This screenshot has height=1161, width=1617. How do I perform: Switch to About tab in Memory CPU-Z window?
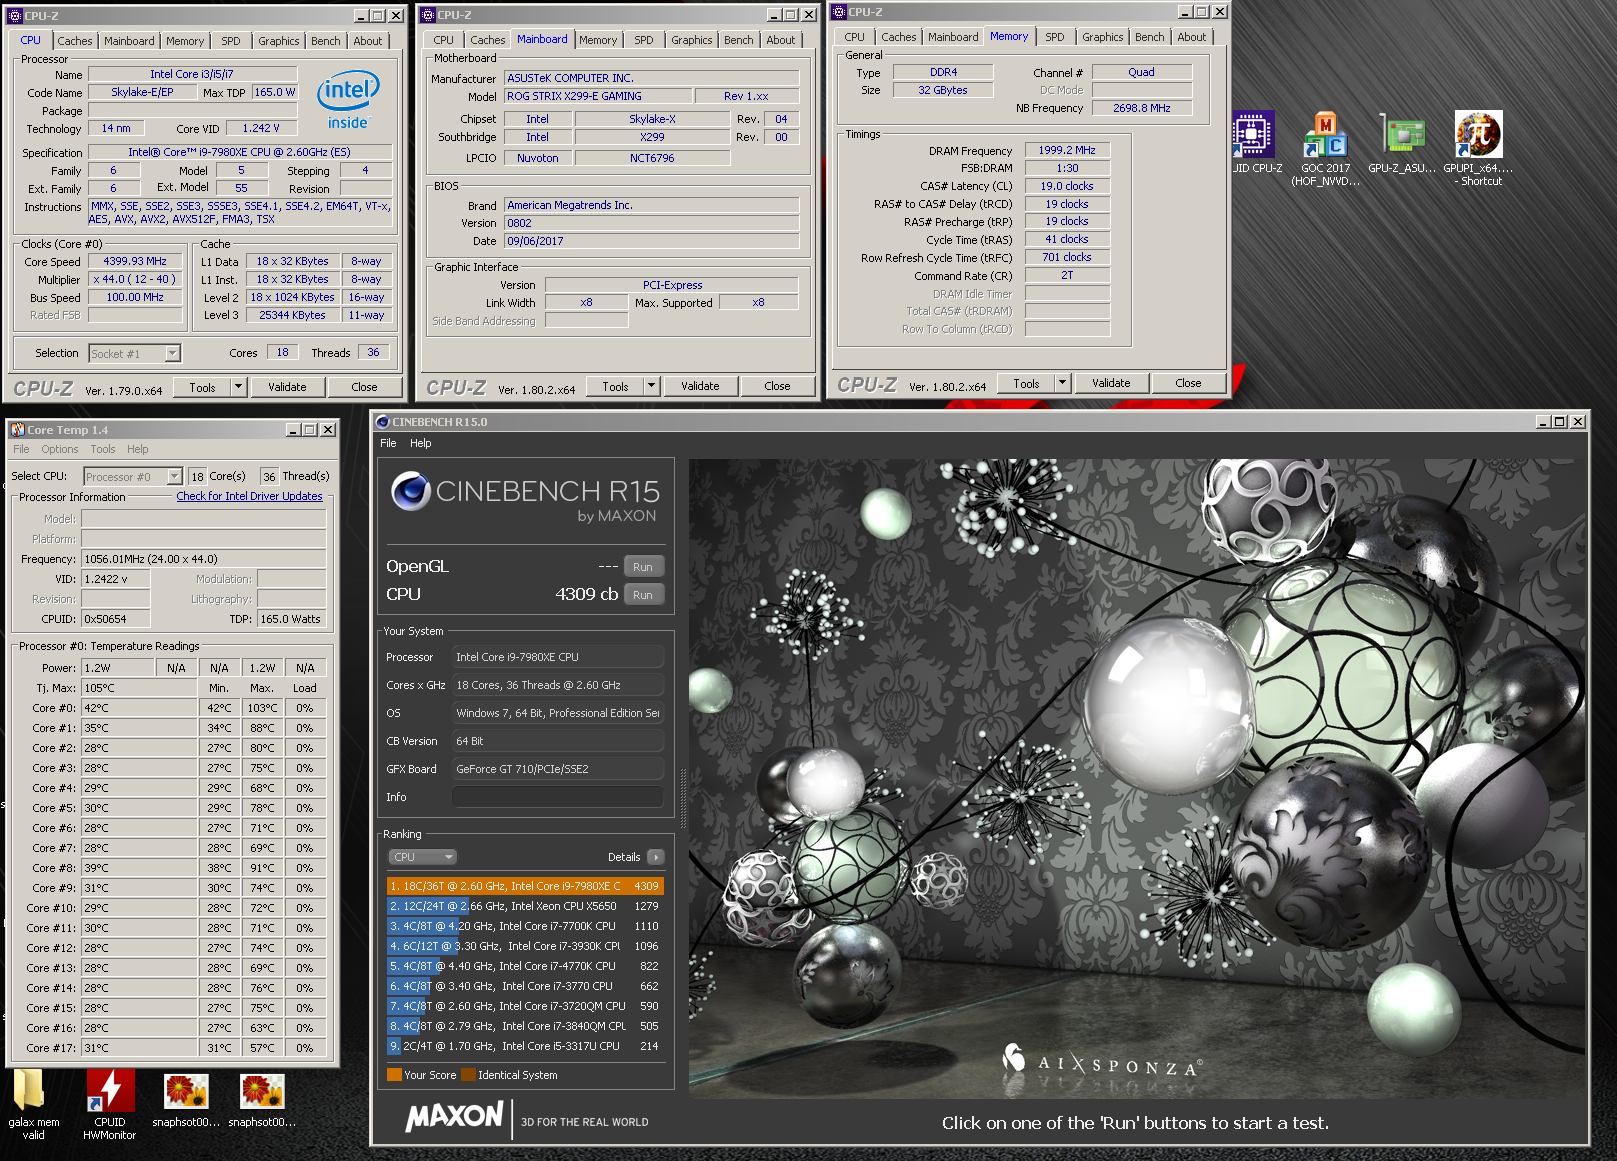[1191, 37]
